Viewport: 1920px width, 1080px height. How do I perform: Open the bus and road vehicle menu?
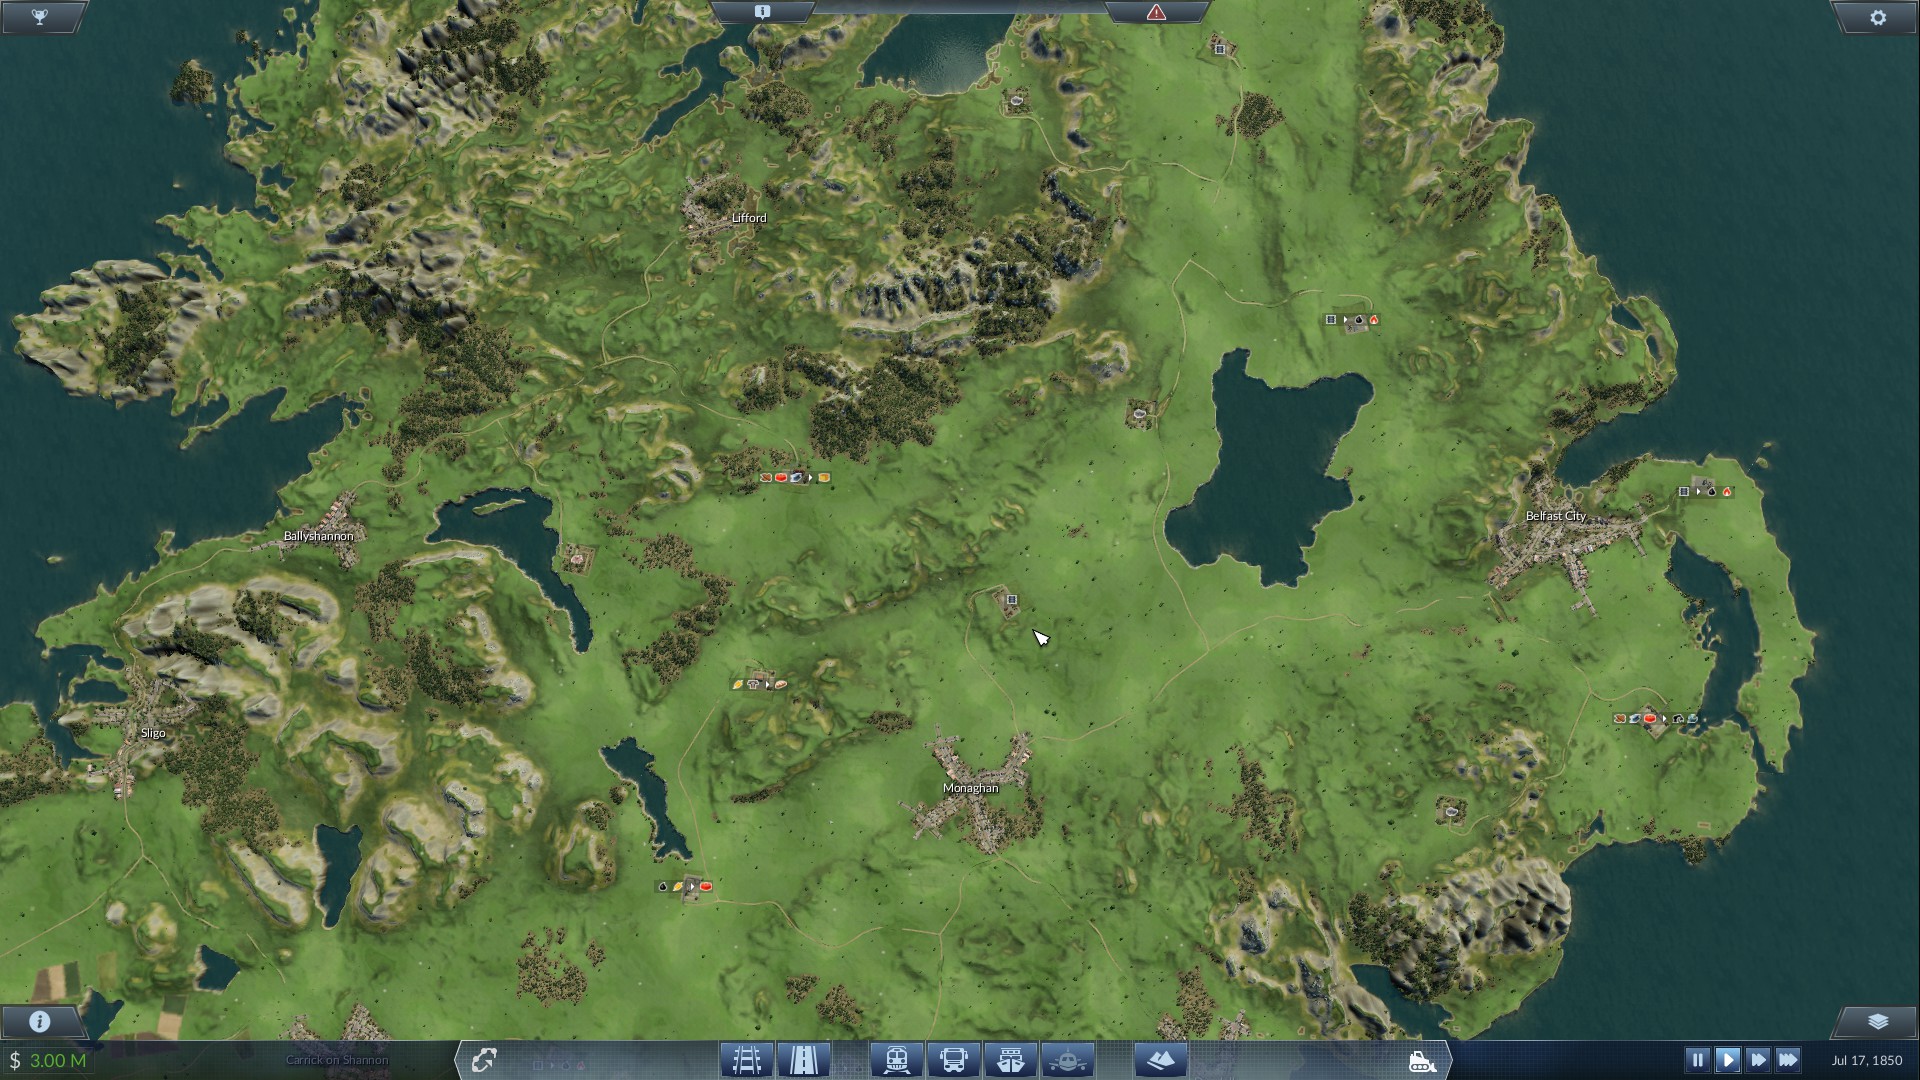click(x=953, y=1060)
